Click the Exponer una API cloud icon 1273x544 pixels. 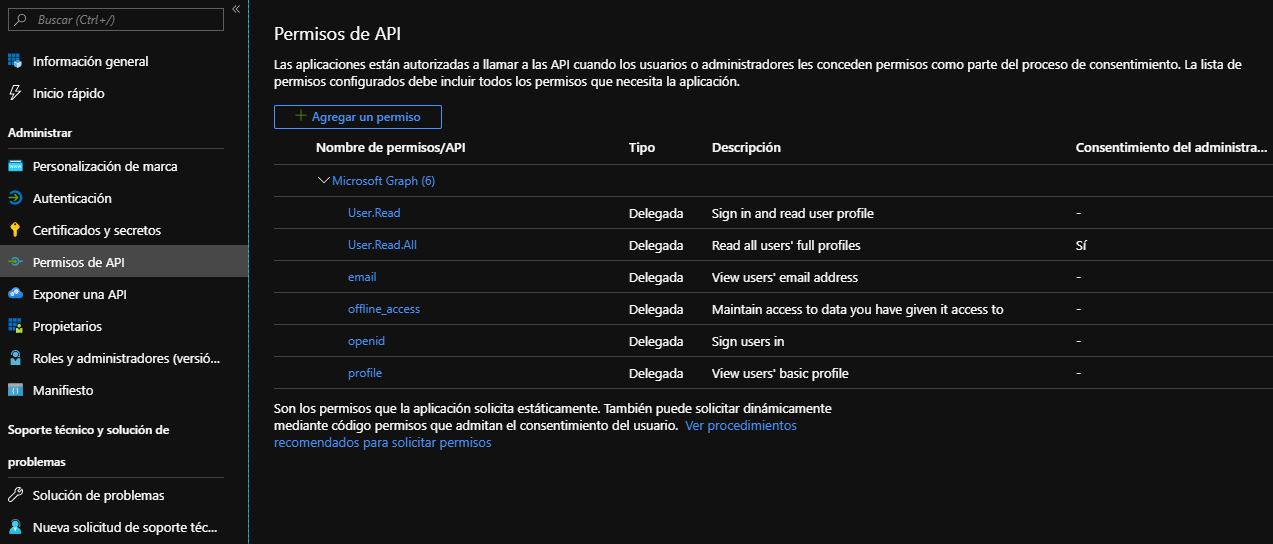coord(15,294)
